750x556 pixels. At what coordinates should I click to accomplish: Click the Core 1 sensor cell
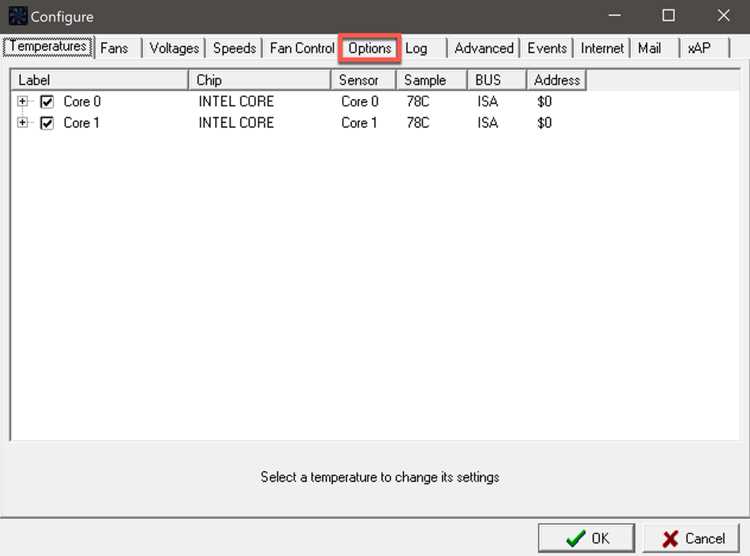pyautogui.click(x=359, y=123)
